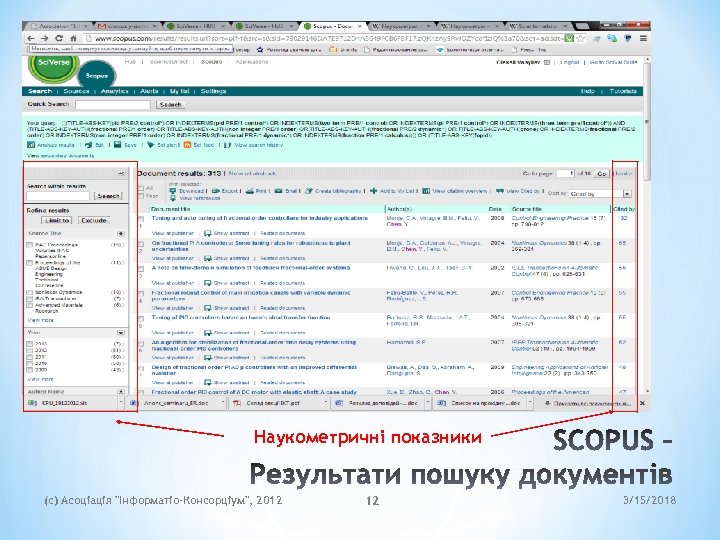Open the Tutorials link
The height and width of the screenshot is (540, 720).
(623, 91)
